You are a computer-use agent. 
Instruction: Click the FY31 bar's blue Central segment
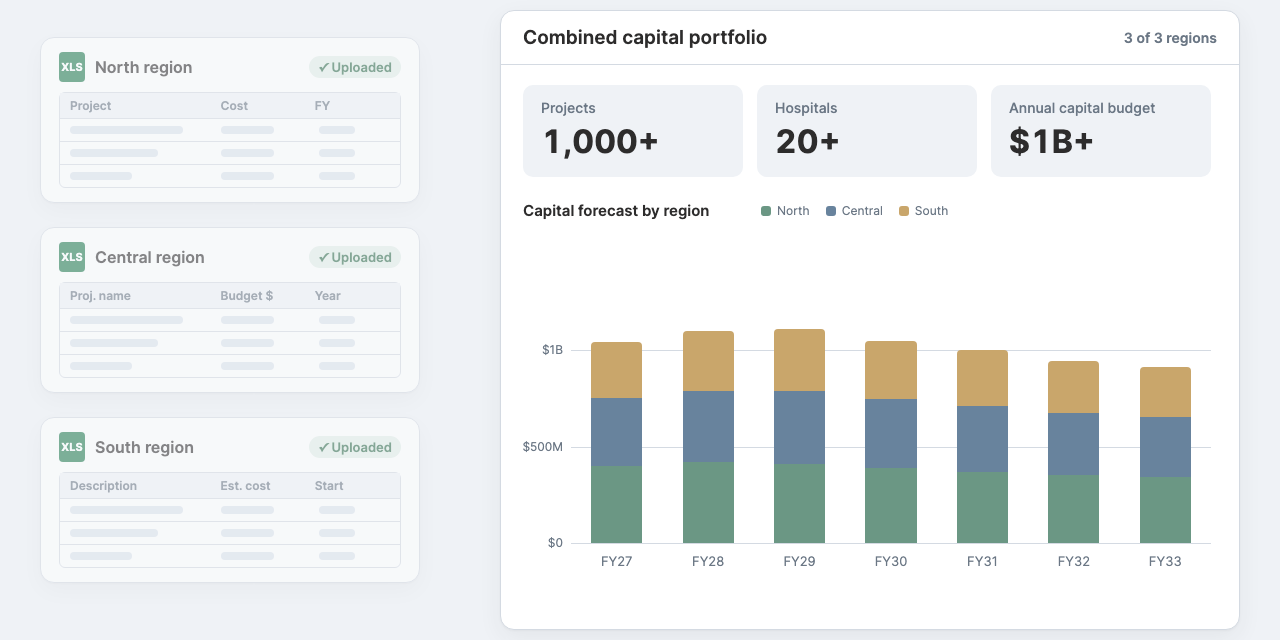pyautogui.click(x=982, y=439)
